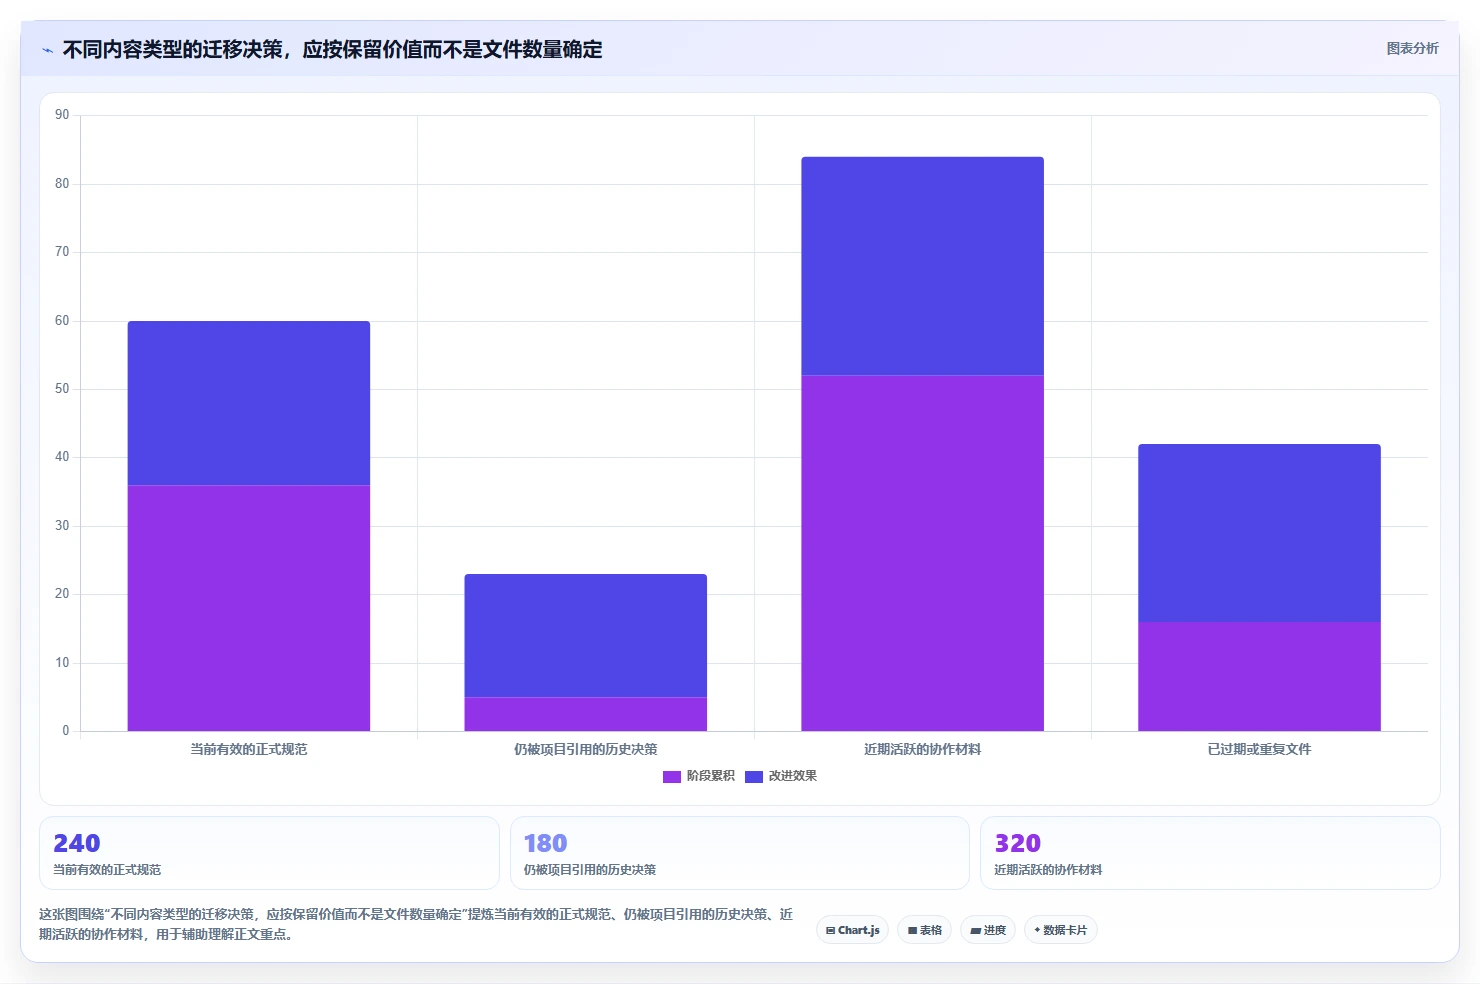The height and width of the screenshot is (984, 1480).
Task: Open the 240 data card
Action: pos(269,853)
